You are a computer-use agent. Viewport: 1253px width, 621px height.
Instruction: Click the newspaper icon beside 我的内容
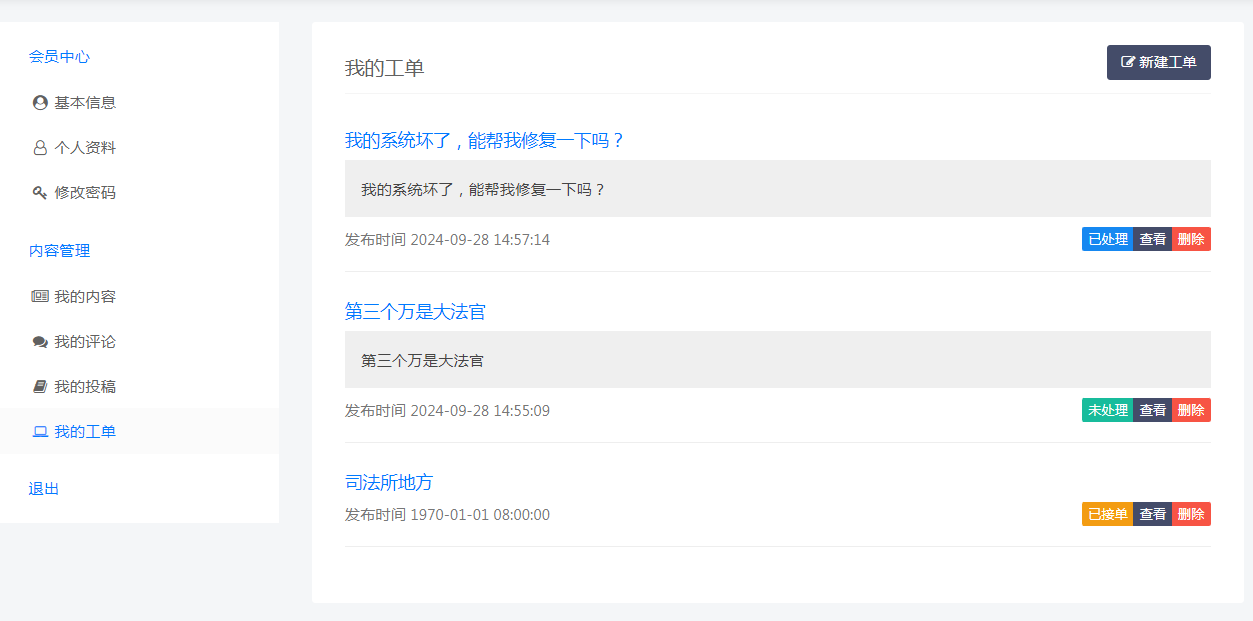[x=40, y=297]
